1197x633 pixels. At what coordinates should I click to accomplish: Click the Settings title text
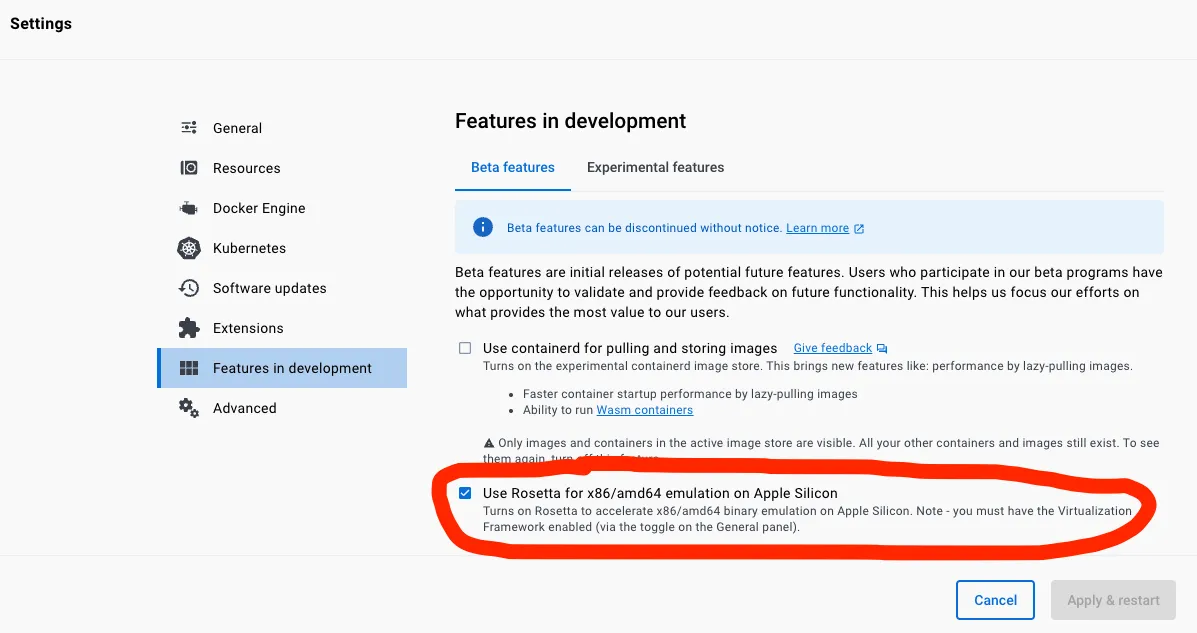(40, 24)
